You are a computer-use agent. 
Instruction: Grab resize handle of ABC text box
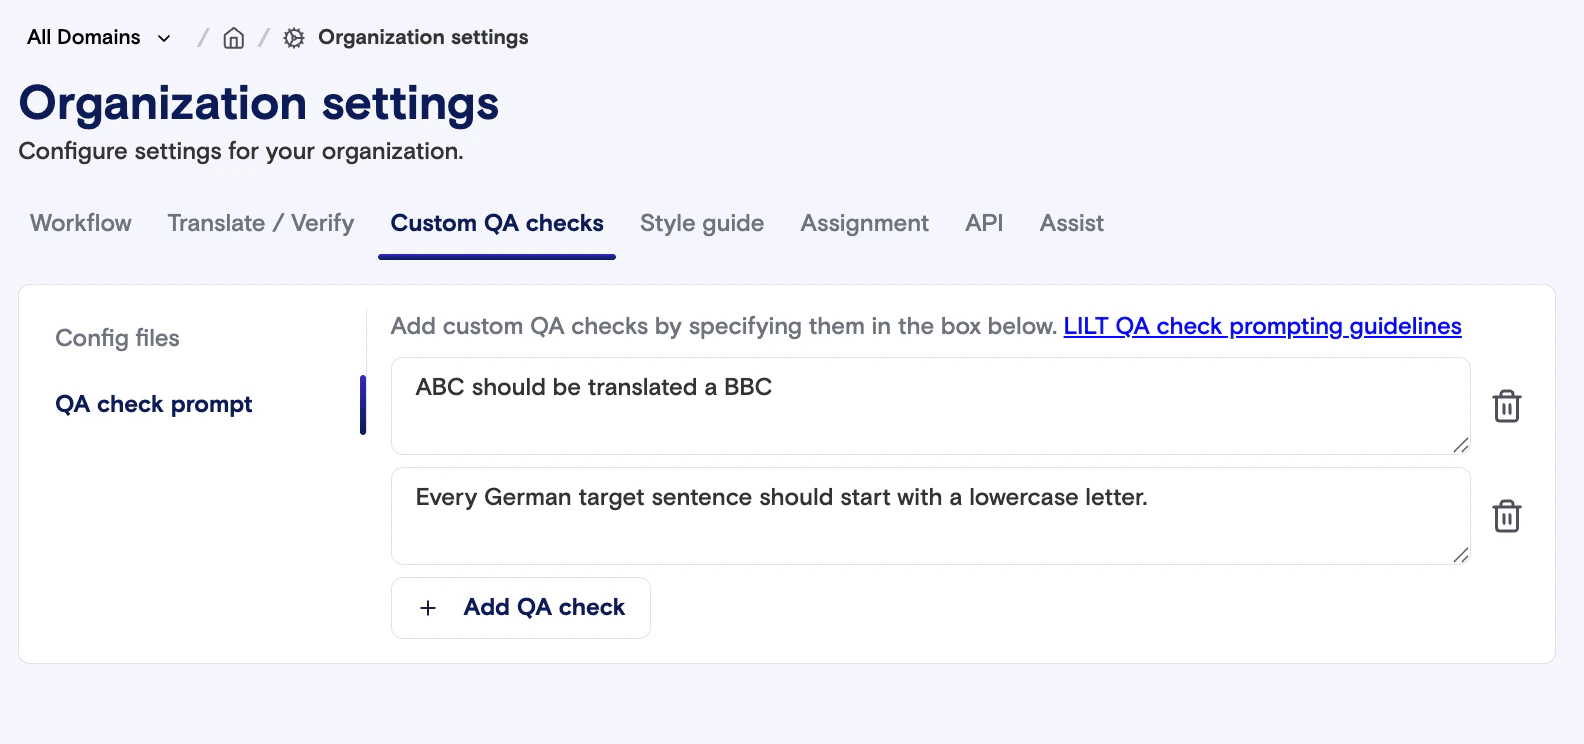[x=1460, y=445]
